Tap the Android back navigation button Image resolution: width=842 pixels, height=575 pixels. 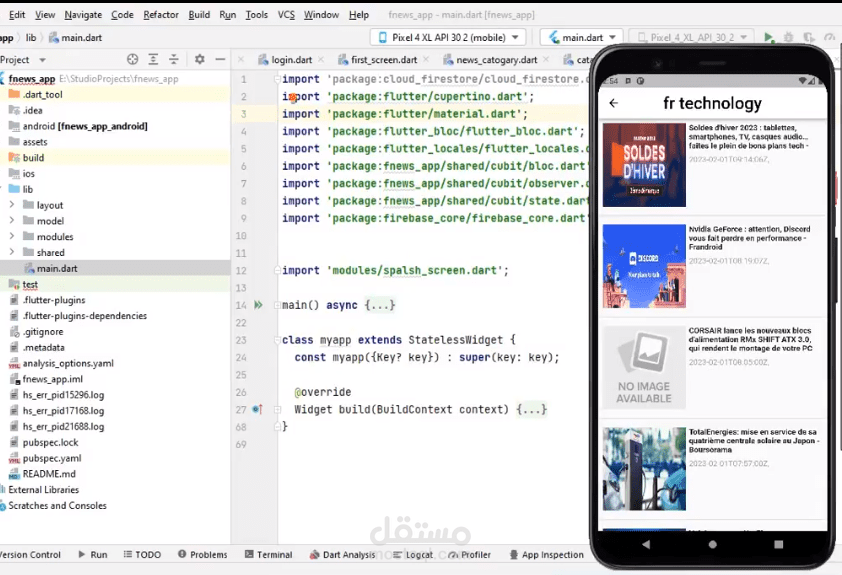pos(646,544)
